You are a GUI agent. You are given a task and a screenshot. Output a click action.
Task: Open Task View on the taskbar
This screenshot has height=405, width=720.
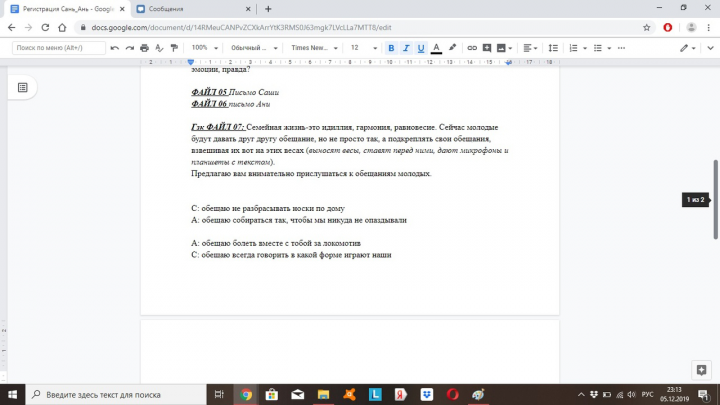219,394
